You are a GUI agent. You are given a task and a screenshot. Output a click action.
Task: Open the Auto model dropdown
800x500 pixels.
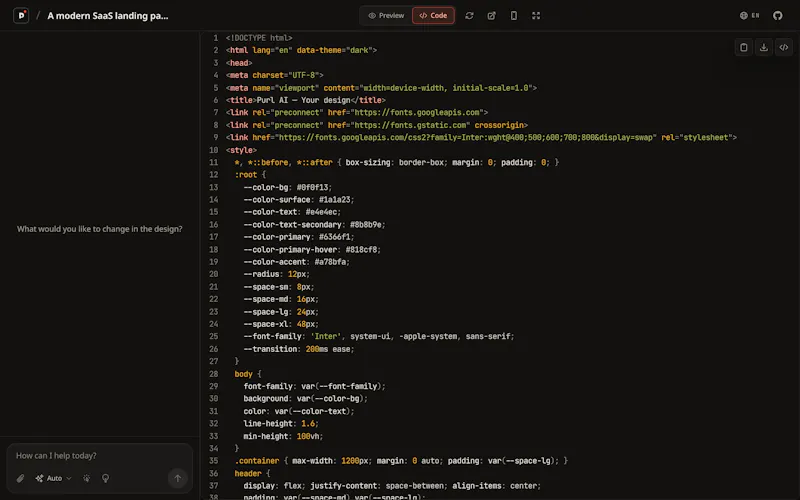point(54,479)
